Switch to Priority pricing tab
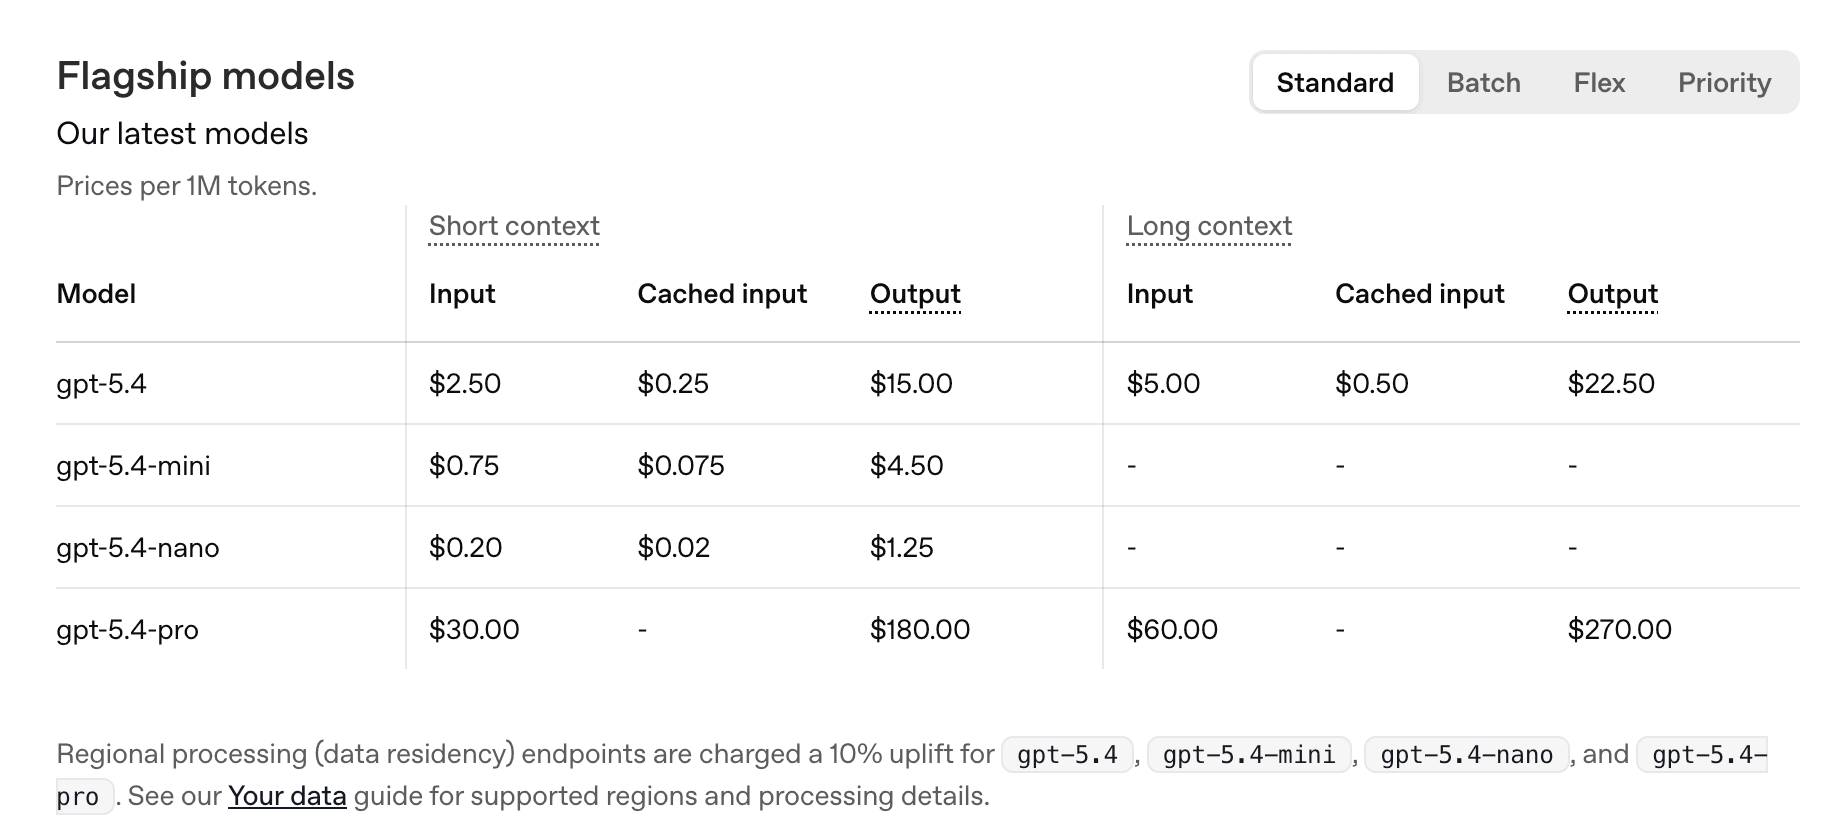 1724,83
